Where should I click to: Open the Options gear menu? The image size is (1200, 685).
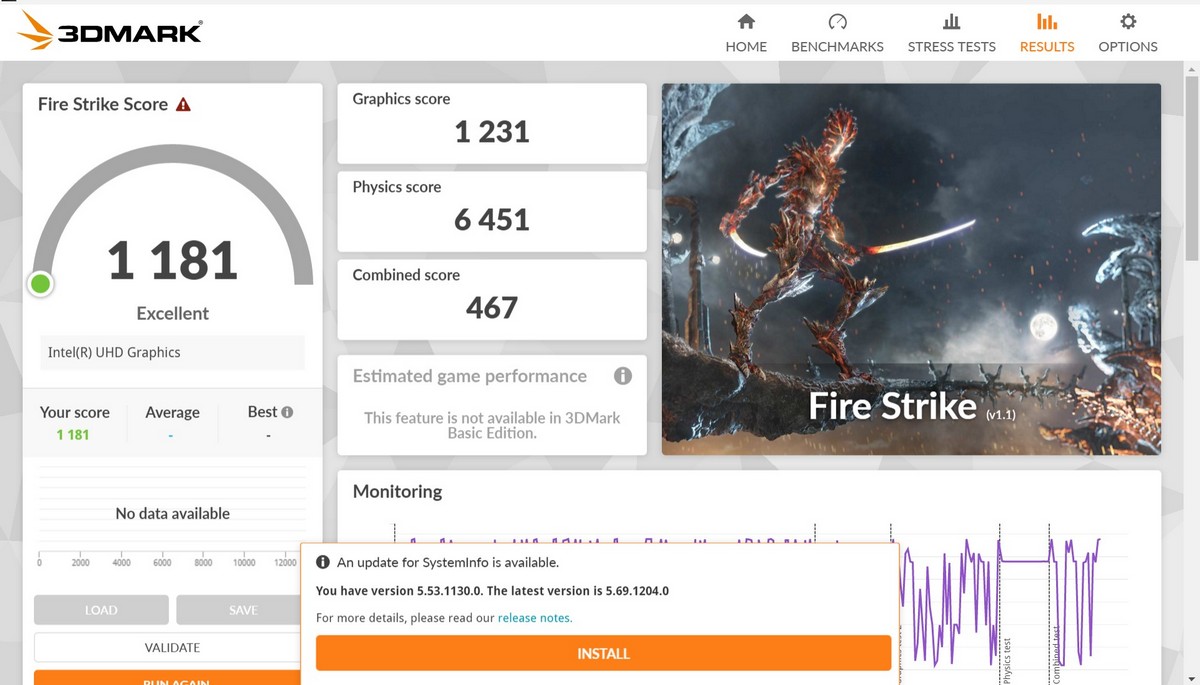(1128, 33)
